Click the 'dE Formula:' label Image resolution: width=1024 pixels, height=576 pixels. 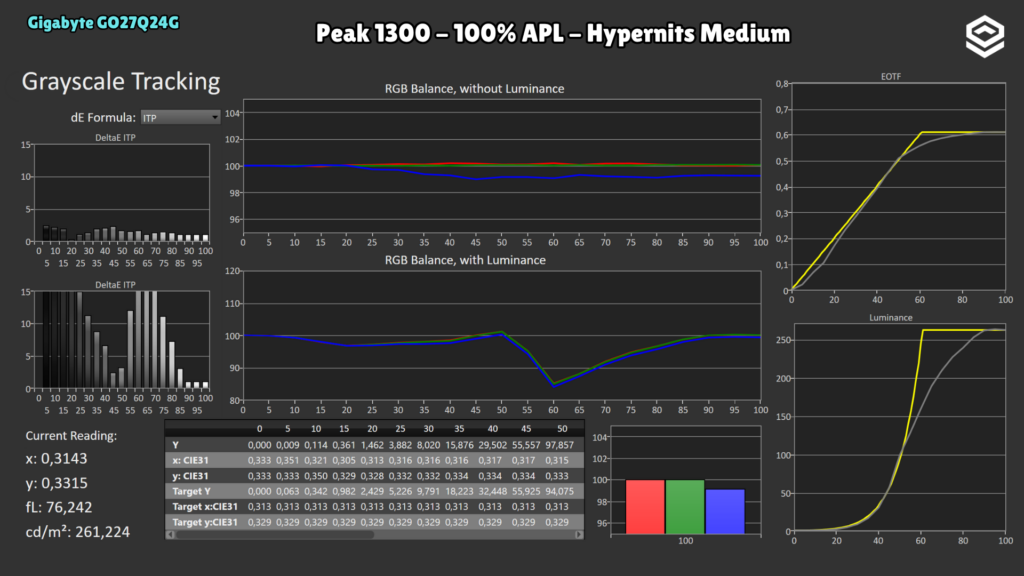[103, 118]
